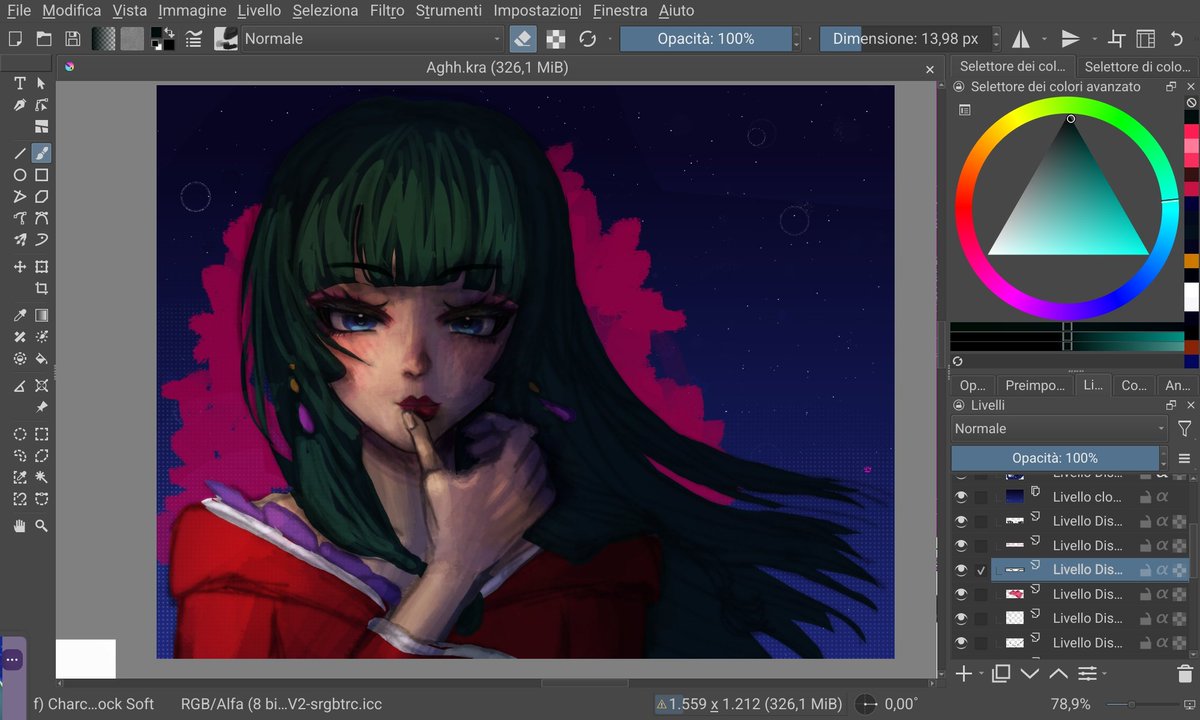Open the layers panel hamburger options

point(1184,459)
